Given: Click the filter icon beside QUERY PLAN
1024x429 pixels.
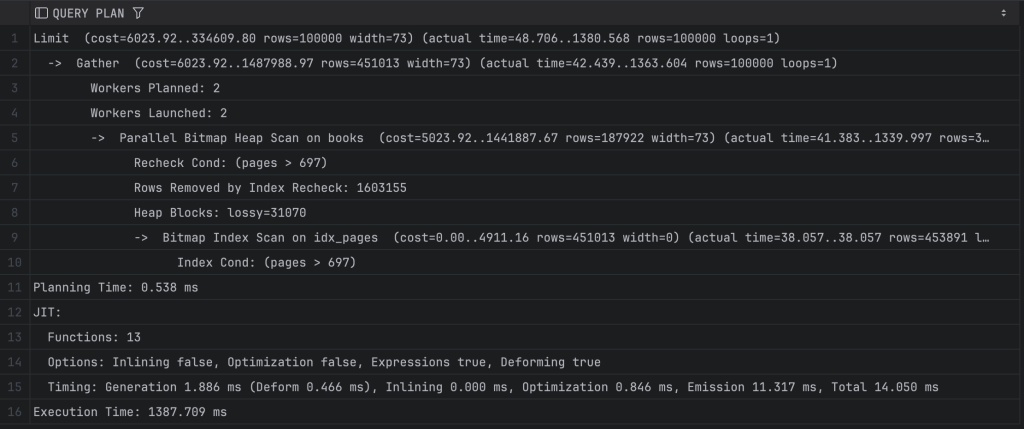Looking at the screenshot, I should click(137, 13).
